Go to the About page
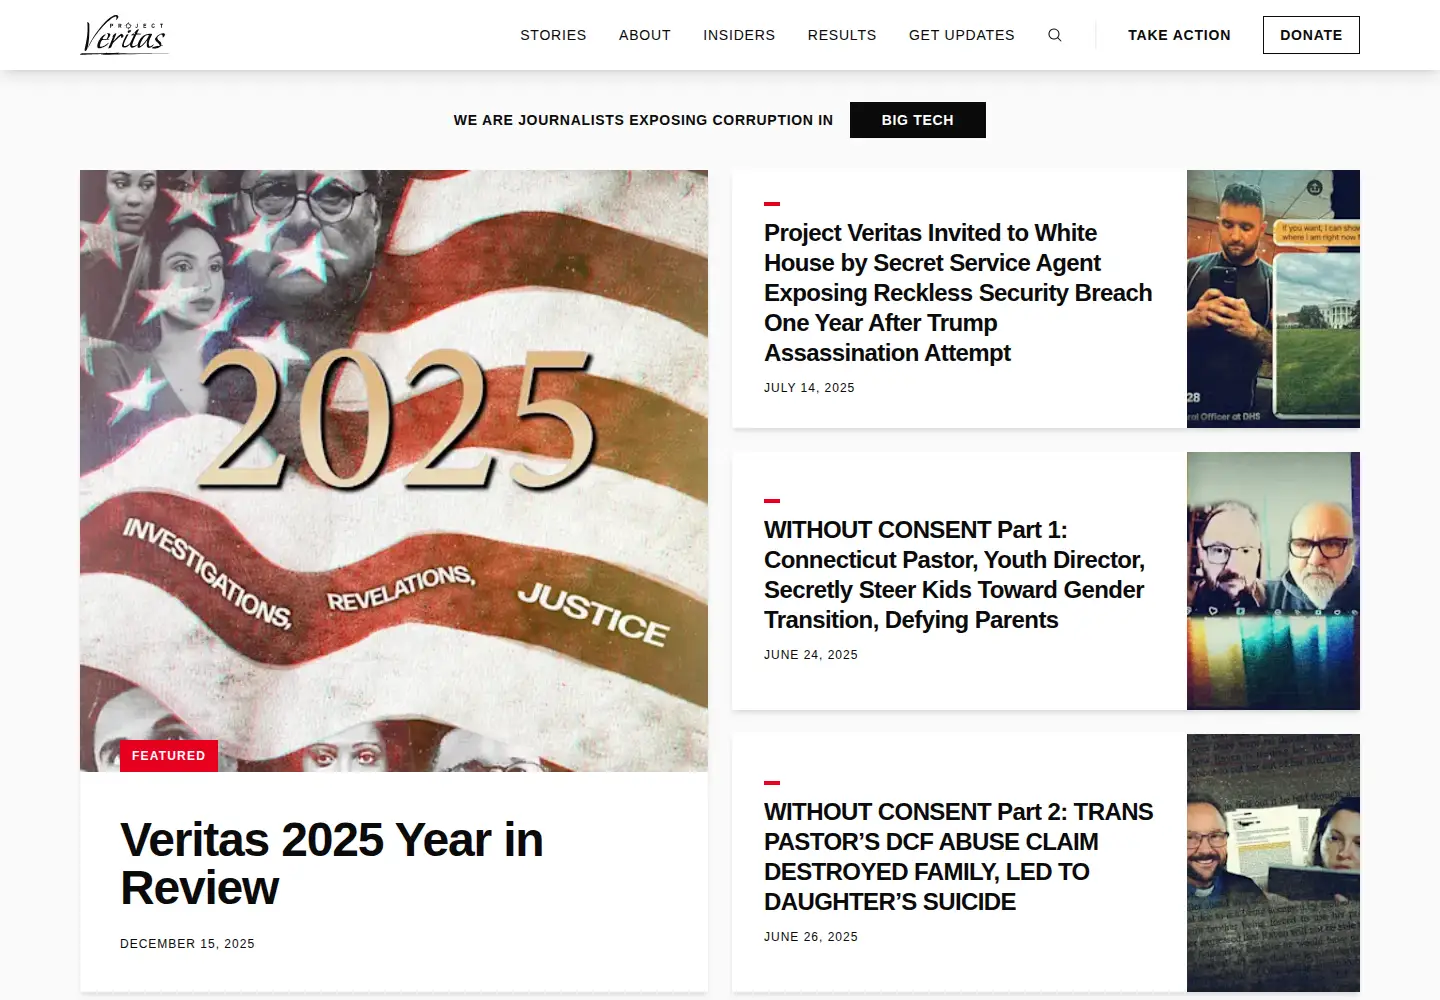This screenshot has height=1000, width=1440. pyautogui.click(x=645, y=35)
